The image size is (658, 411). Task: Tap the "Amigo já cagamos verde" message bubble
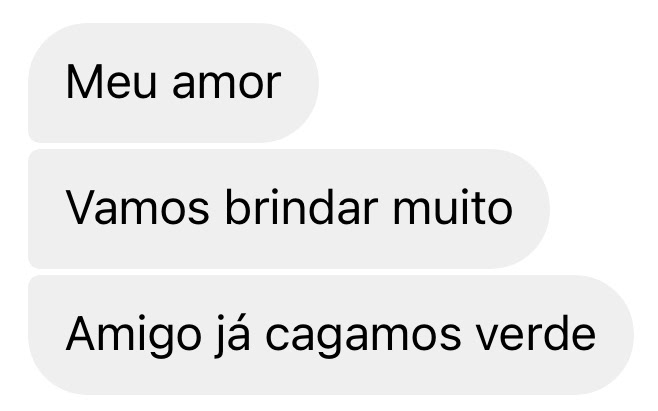pos(331,335)
